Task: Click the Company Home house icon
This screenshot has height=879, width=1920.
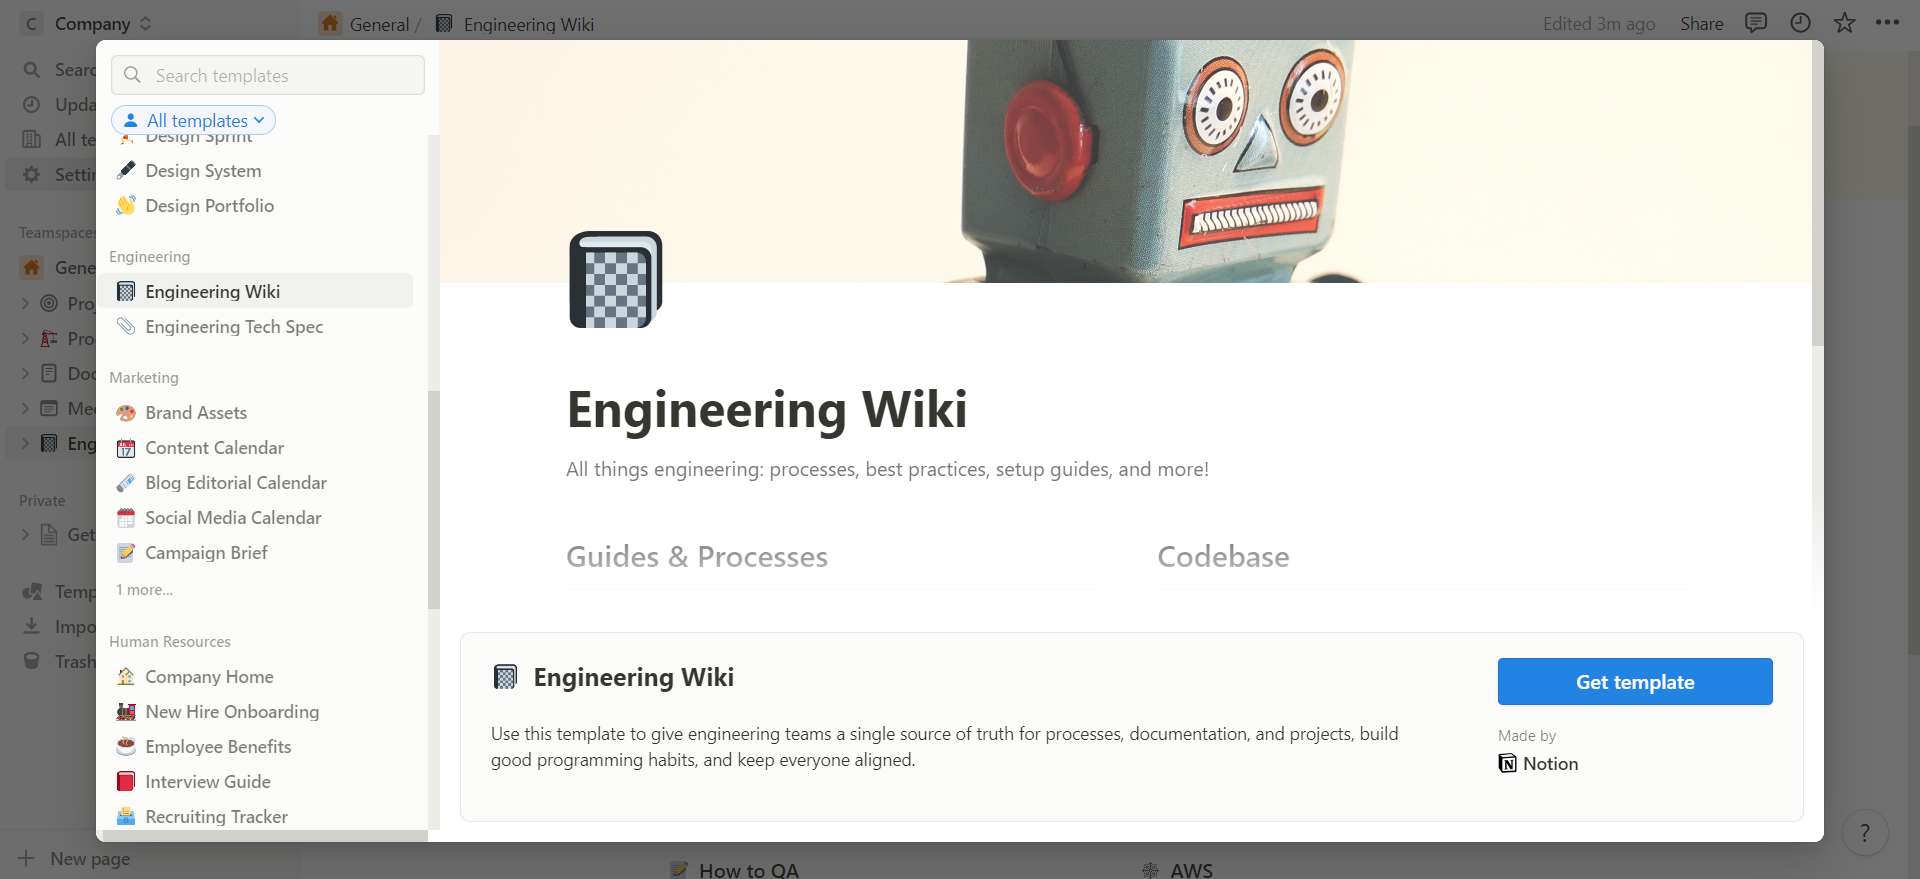Action: coord(126,676)
